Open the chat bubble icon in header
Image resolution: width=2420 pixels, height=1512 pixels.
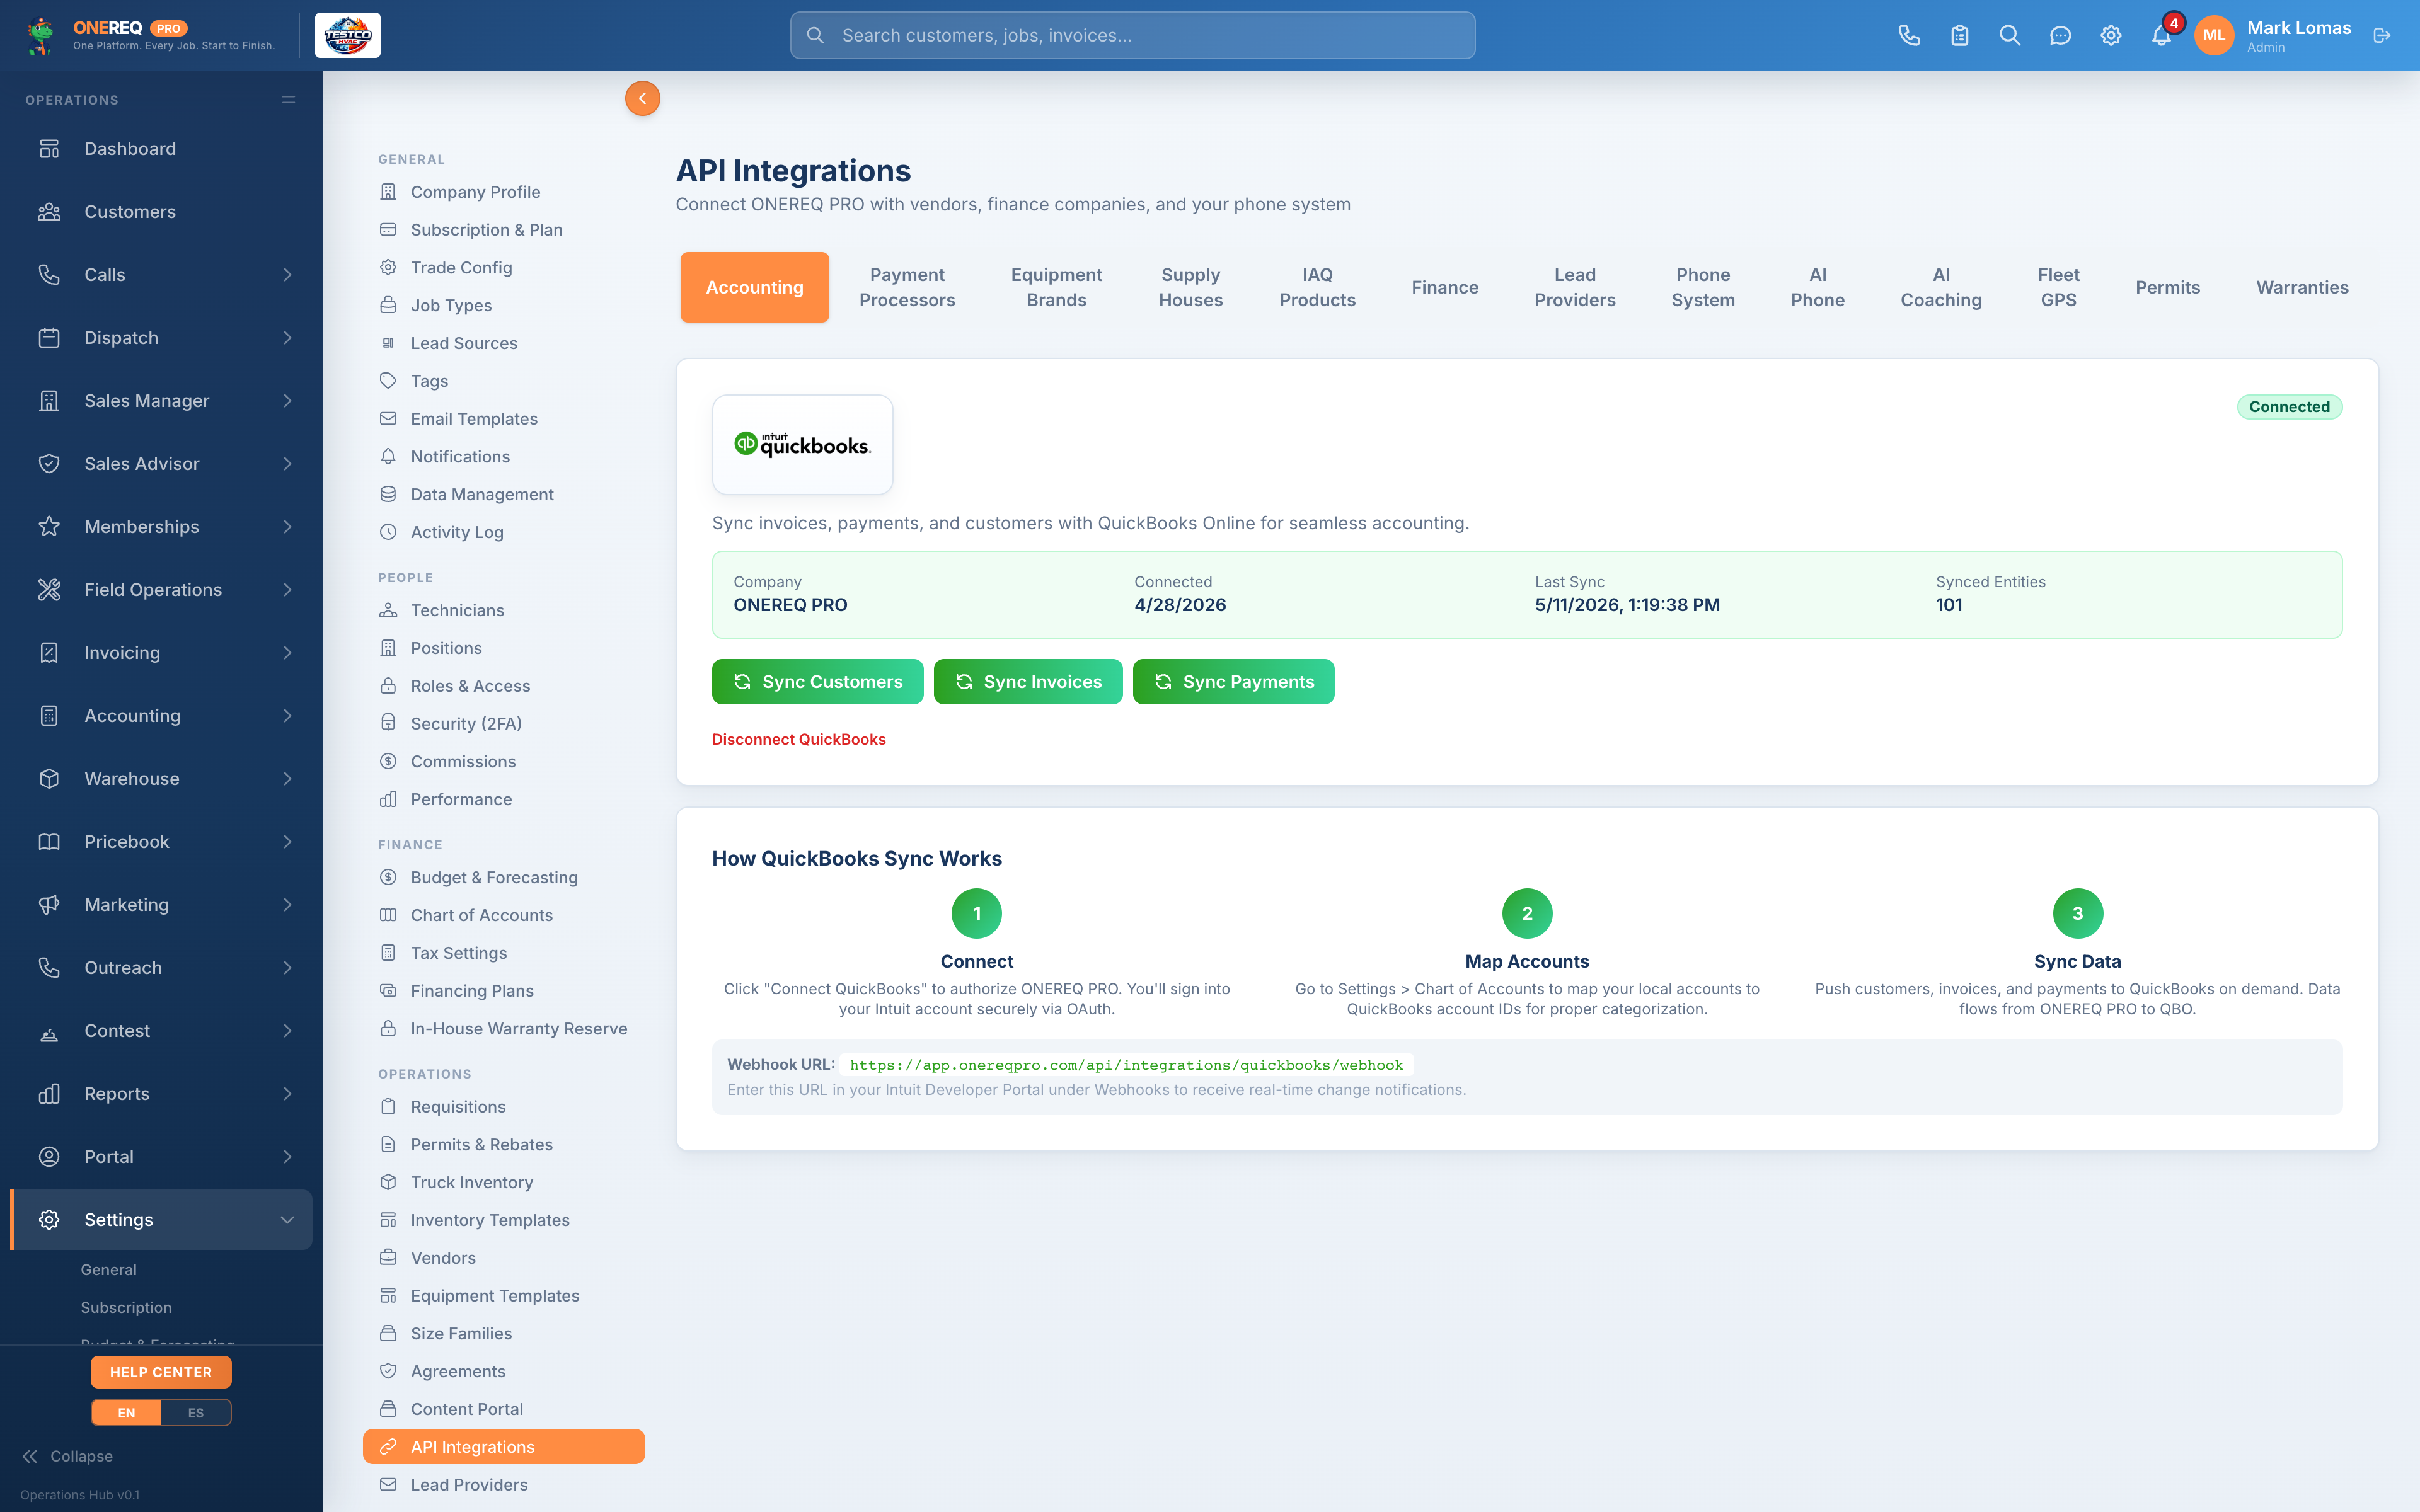click(2060, 35)
